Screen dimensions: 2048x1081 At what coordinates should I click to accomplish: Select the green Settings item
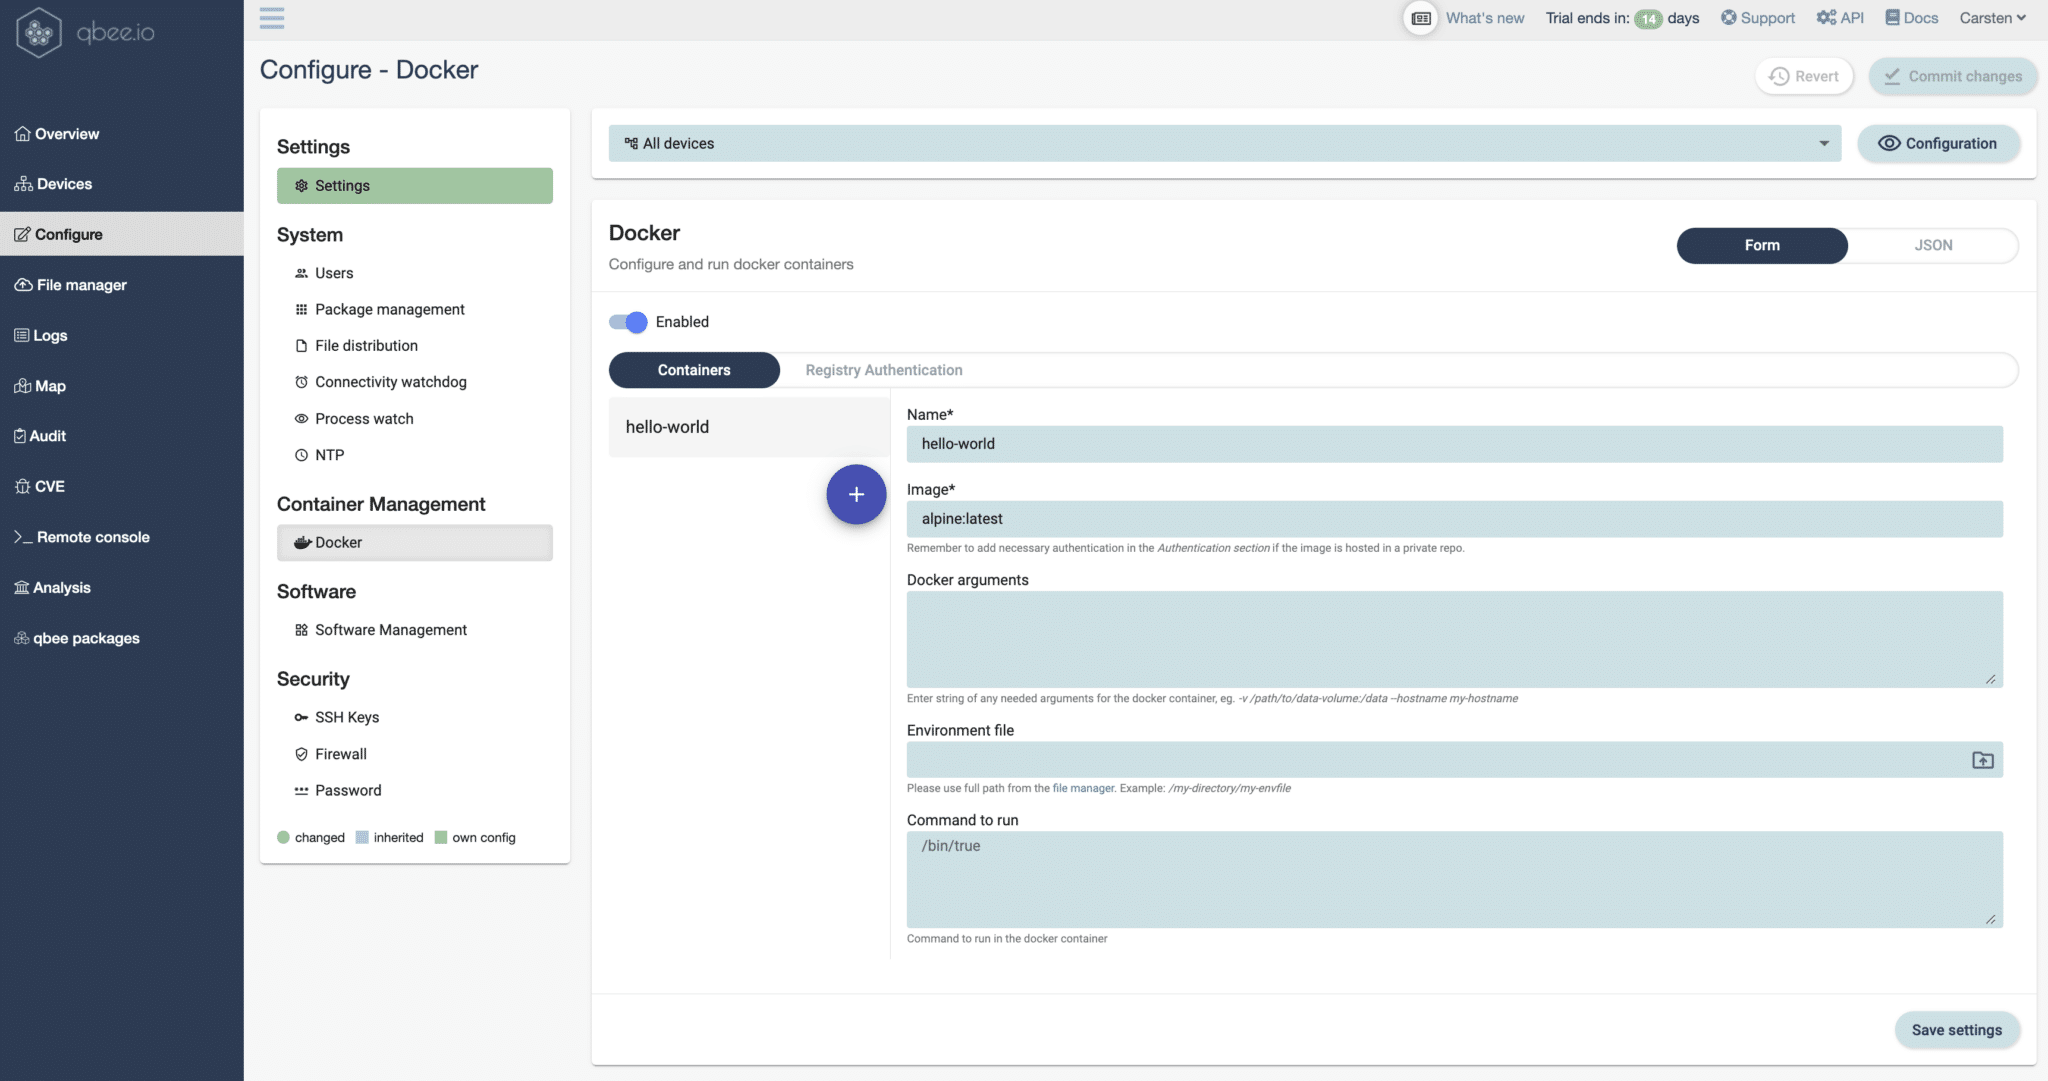coord(414,186)
